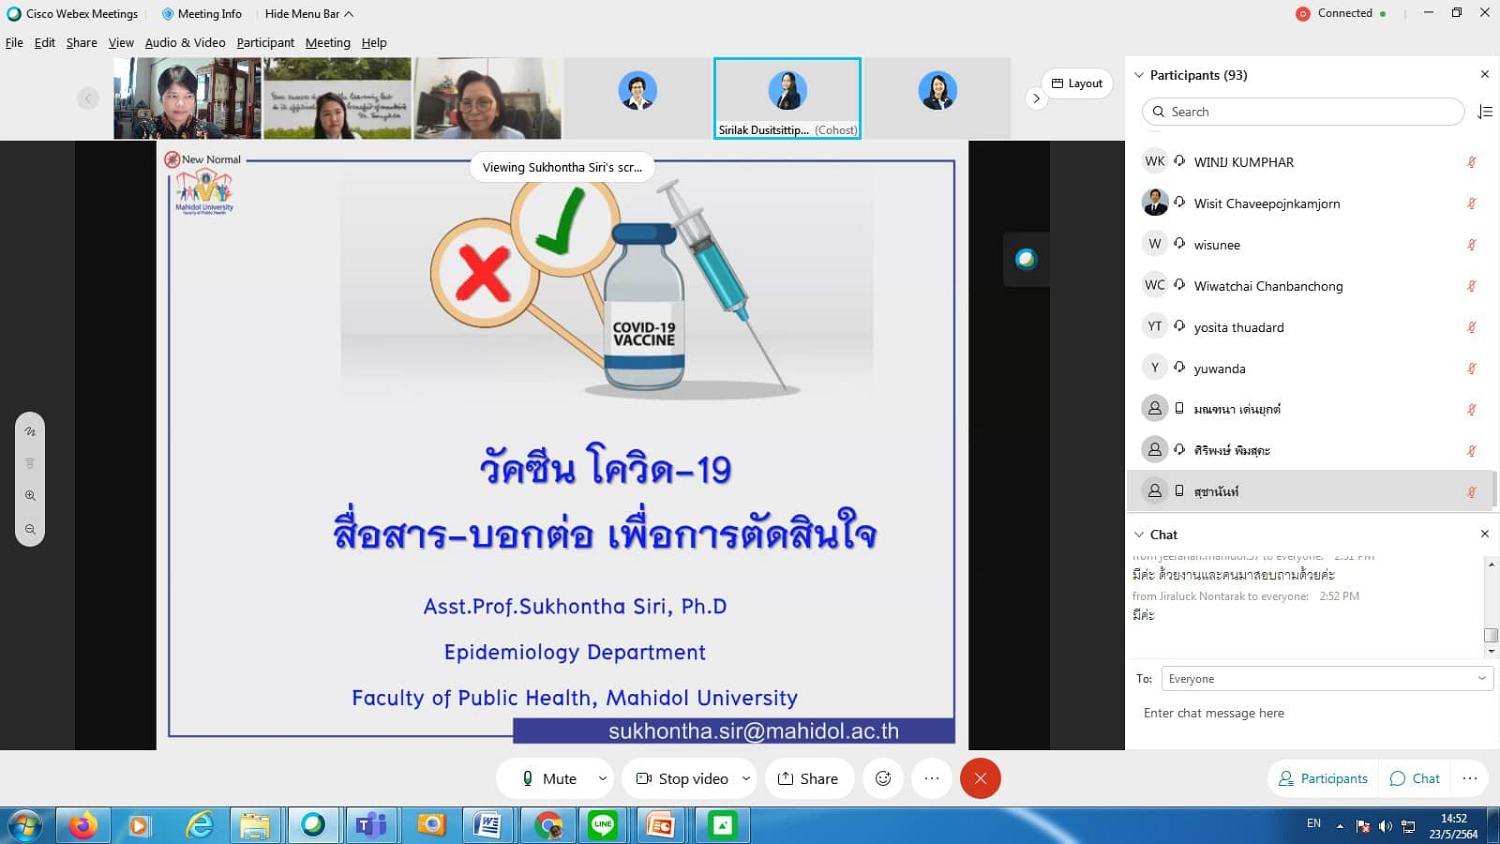The image size is (1500, 844).
Task: Open the Help menu
Action: tap(374, 43)
